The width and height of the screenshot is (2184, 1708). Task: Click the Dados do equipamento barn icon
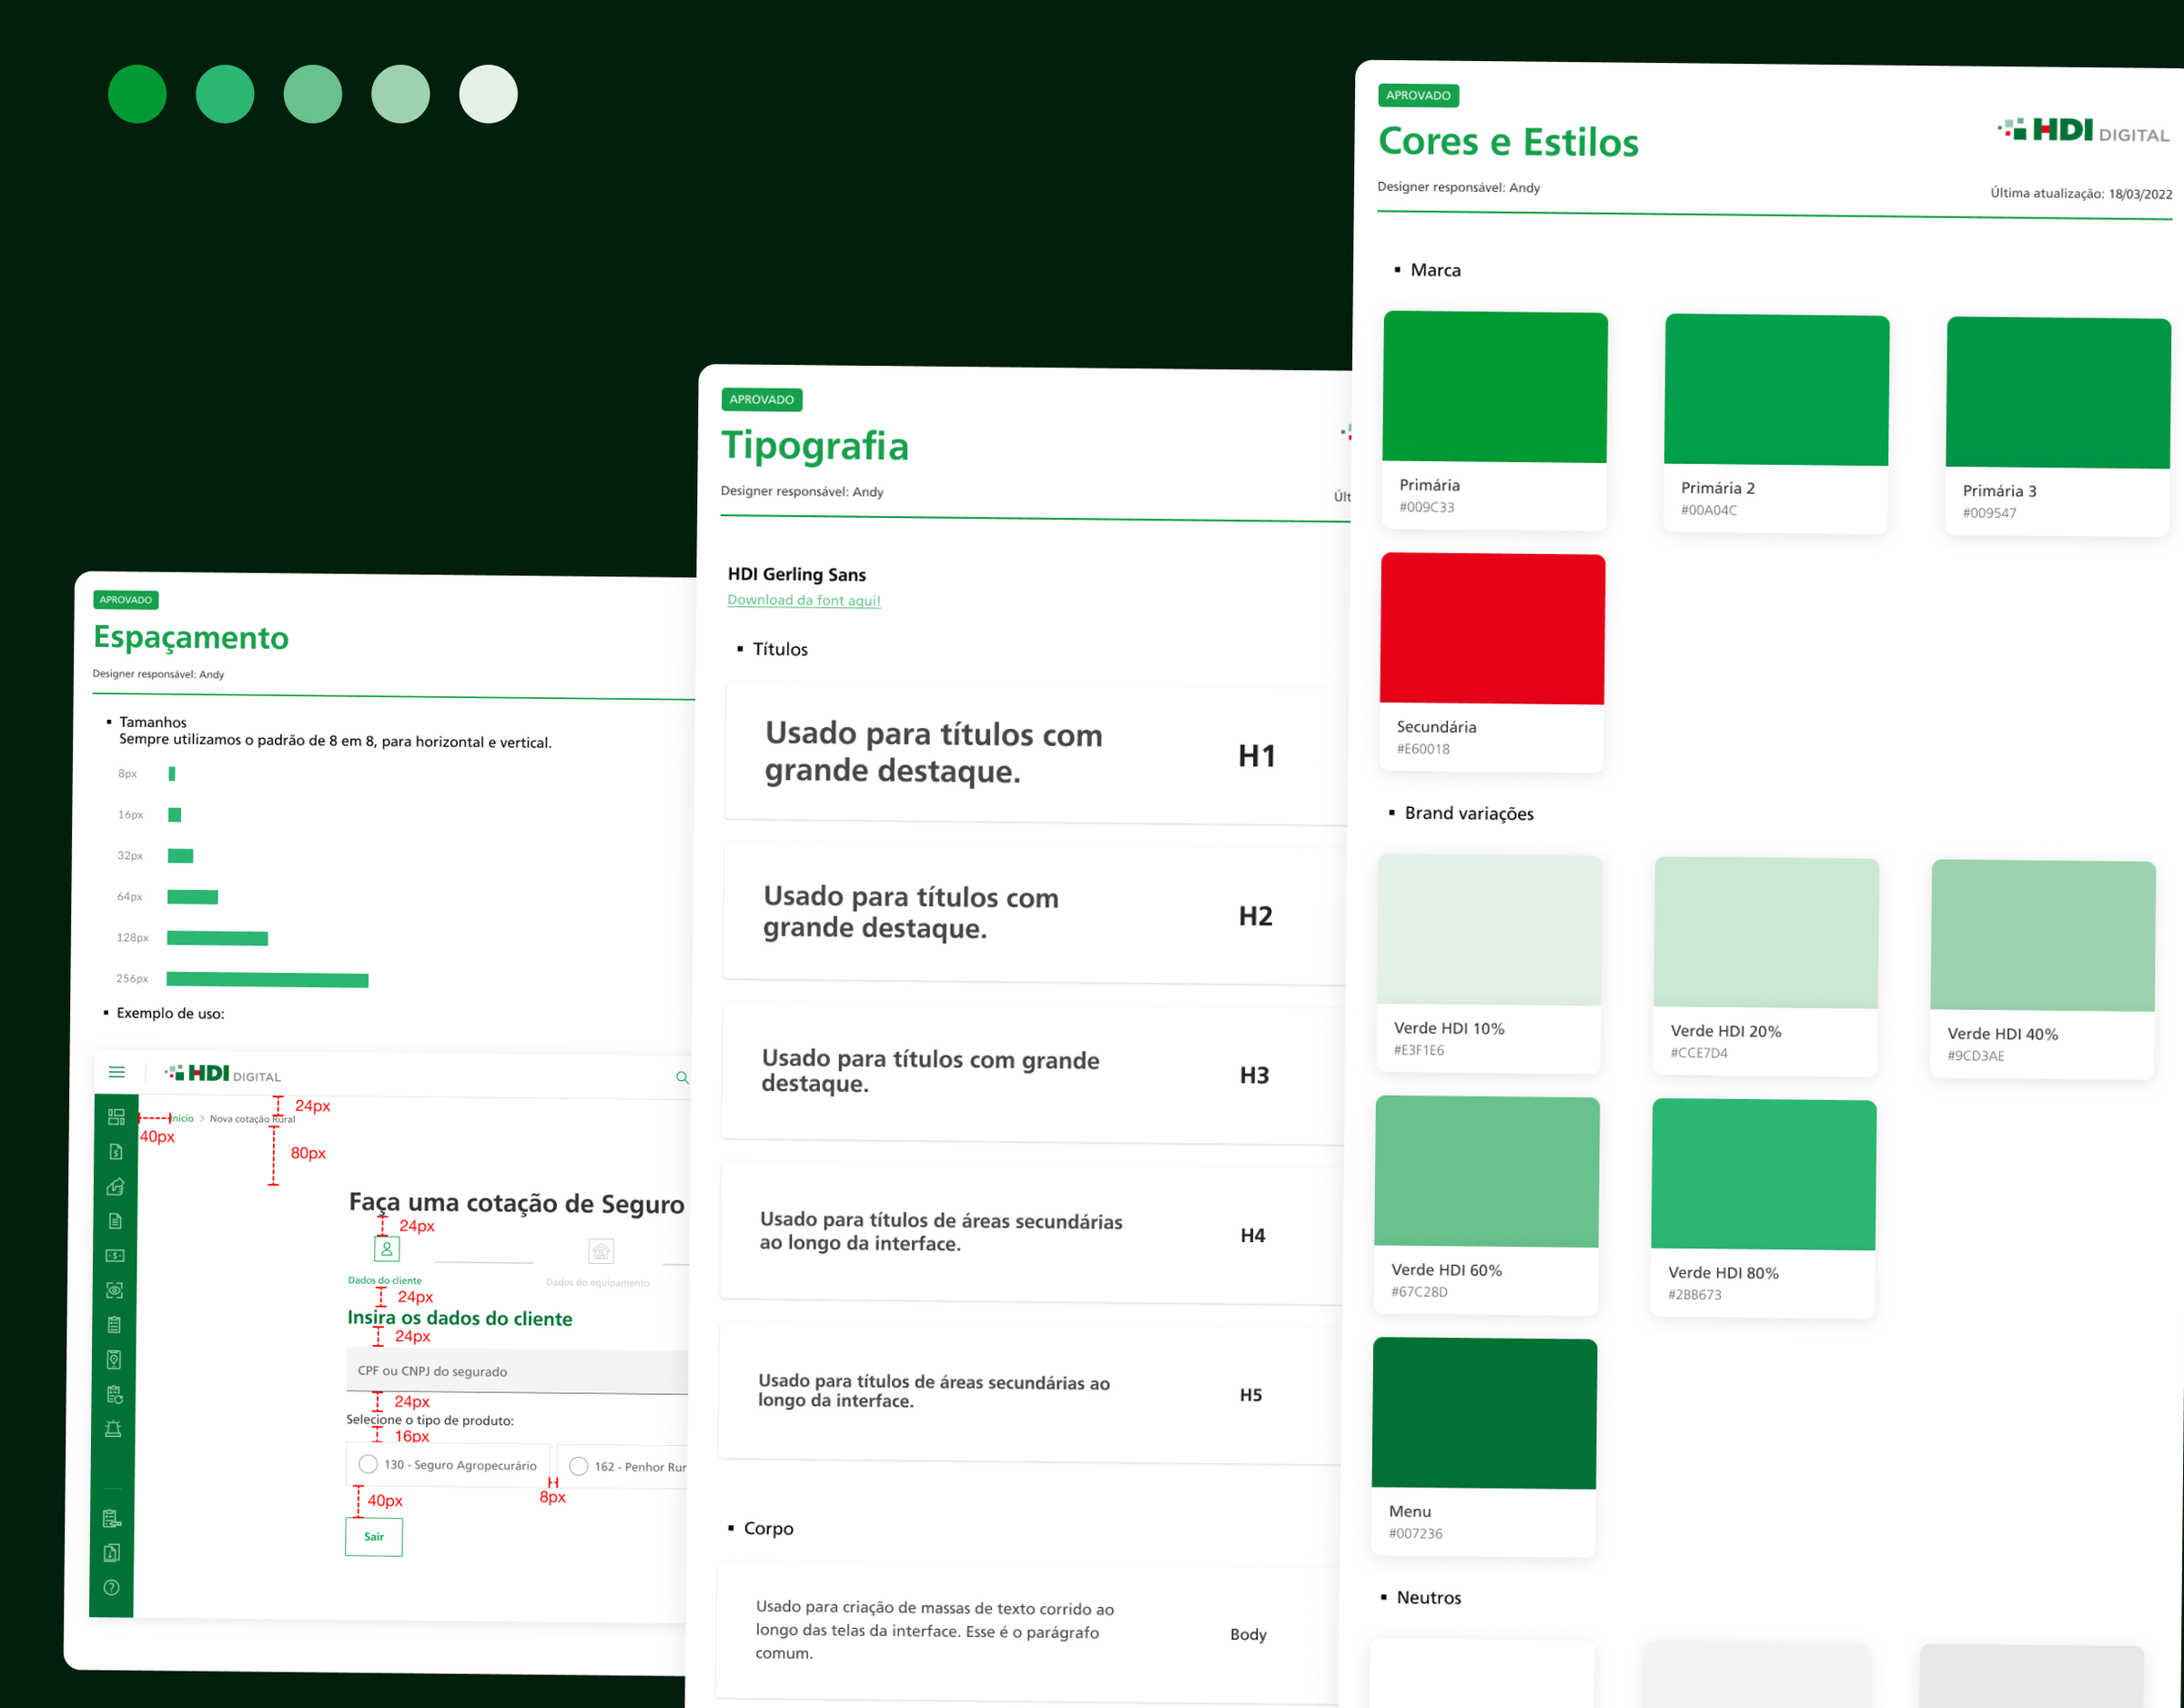point(601,1251)
